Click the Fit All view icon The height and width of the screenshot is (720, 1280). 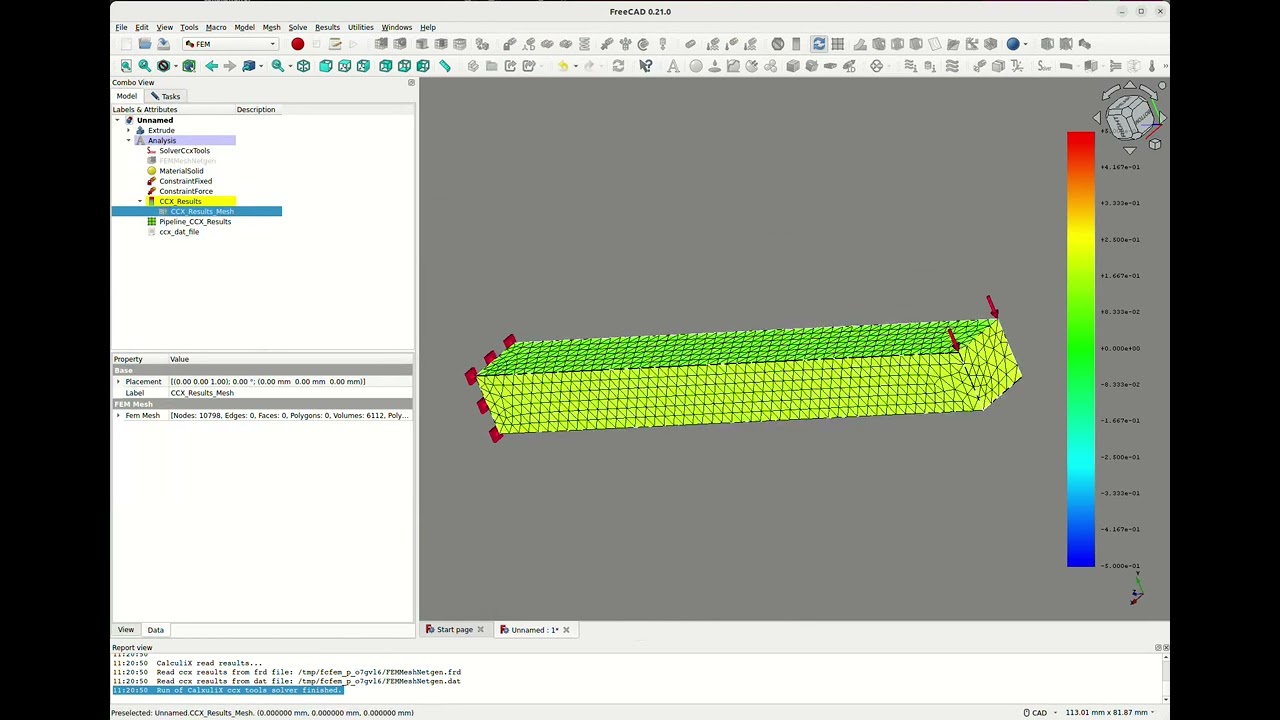tap(126, 66)
